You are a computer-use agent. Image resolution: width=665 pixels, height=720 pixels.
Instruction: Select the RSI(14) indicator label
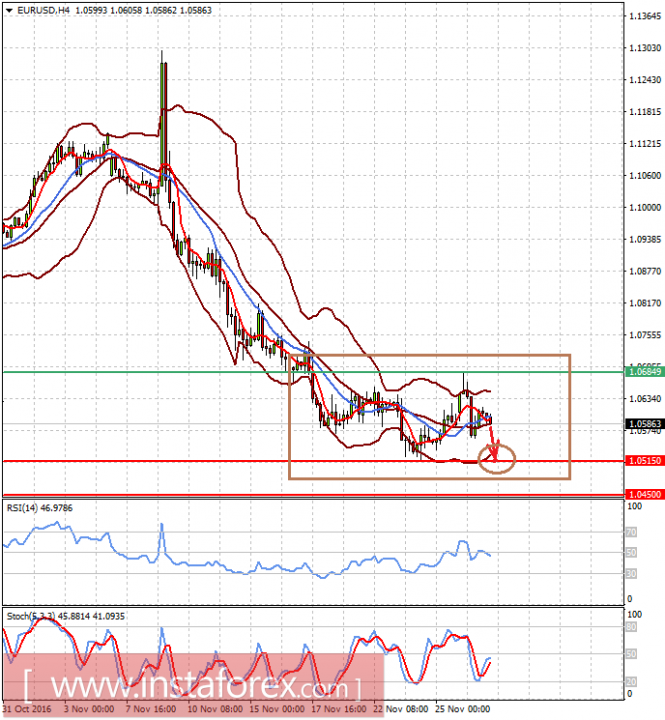[x=39, y=508]
